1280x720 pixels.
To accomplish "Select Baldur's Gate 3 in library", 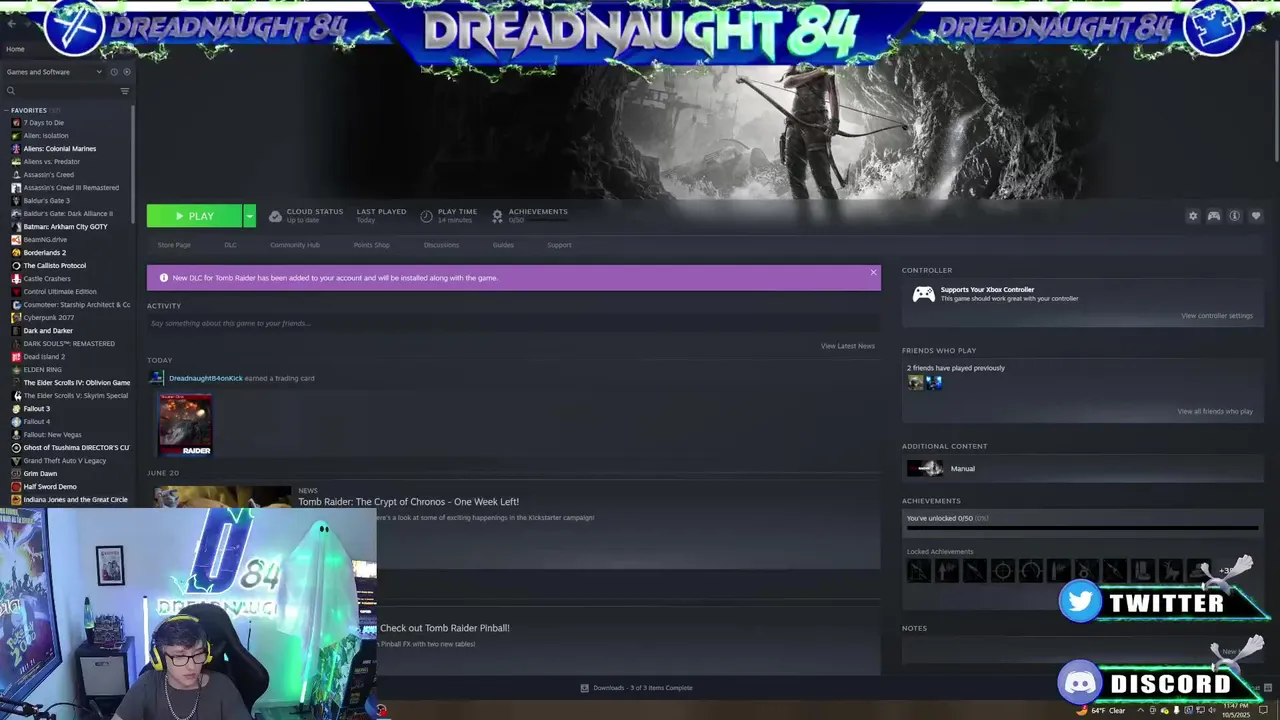I will click(x=46, y=201).
